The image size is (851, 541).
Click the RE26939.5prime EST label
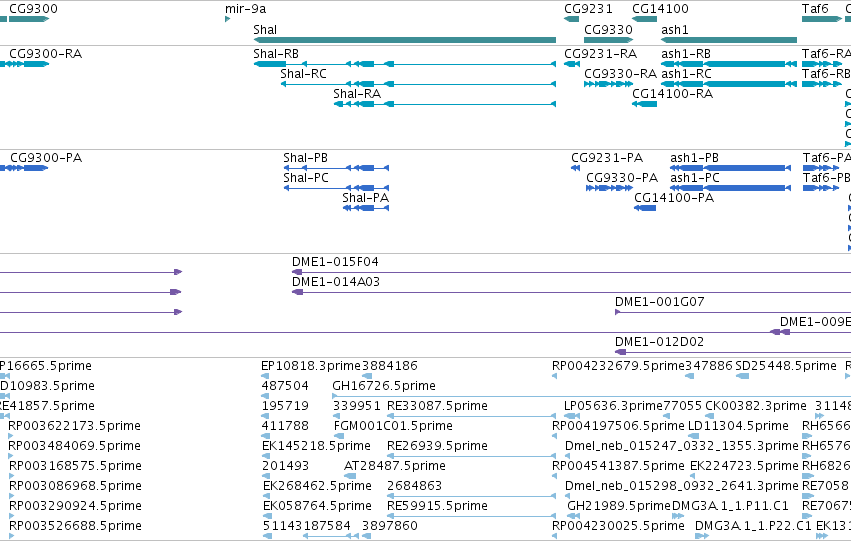(x=437, y=447)
